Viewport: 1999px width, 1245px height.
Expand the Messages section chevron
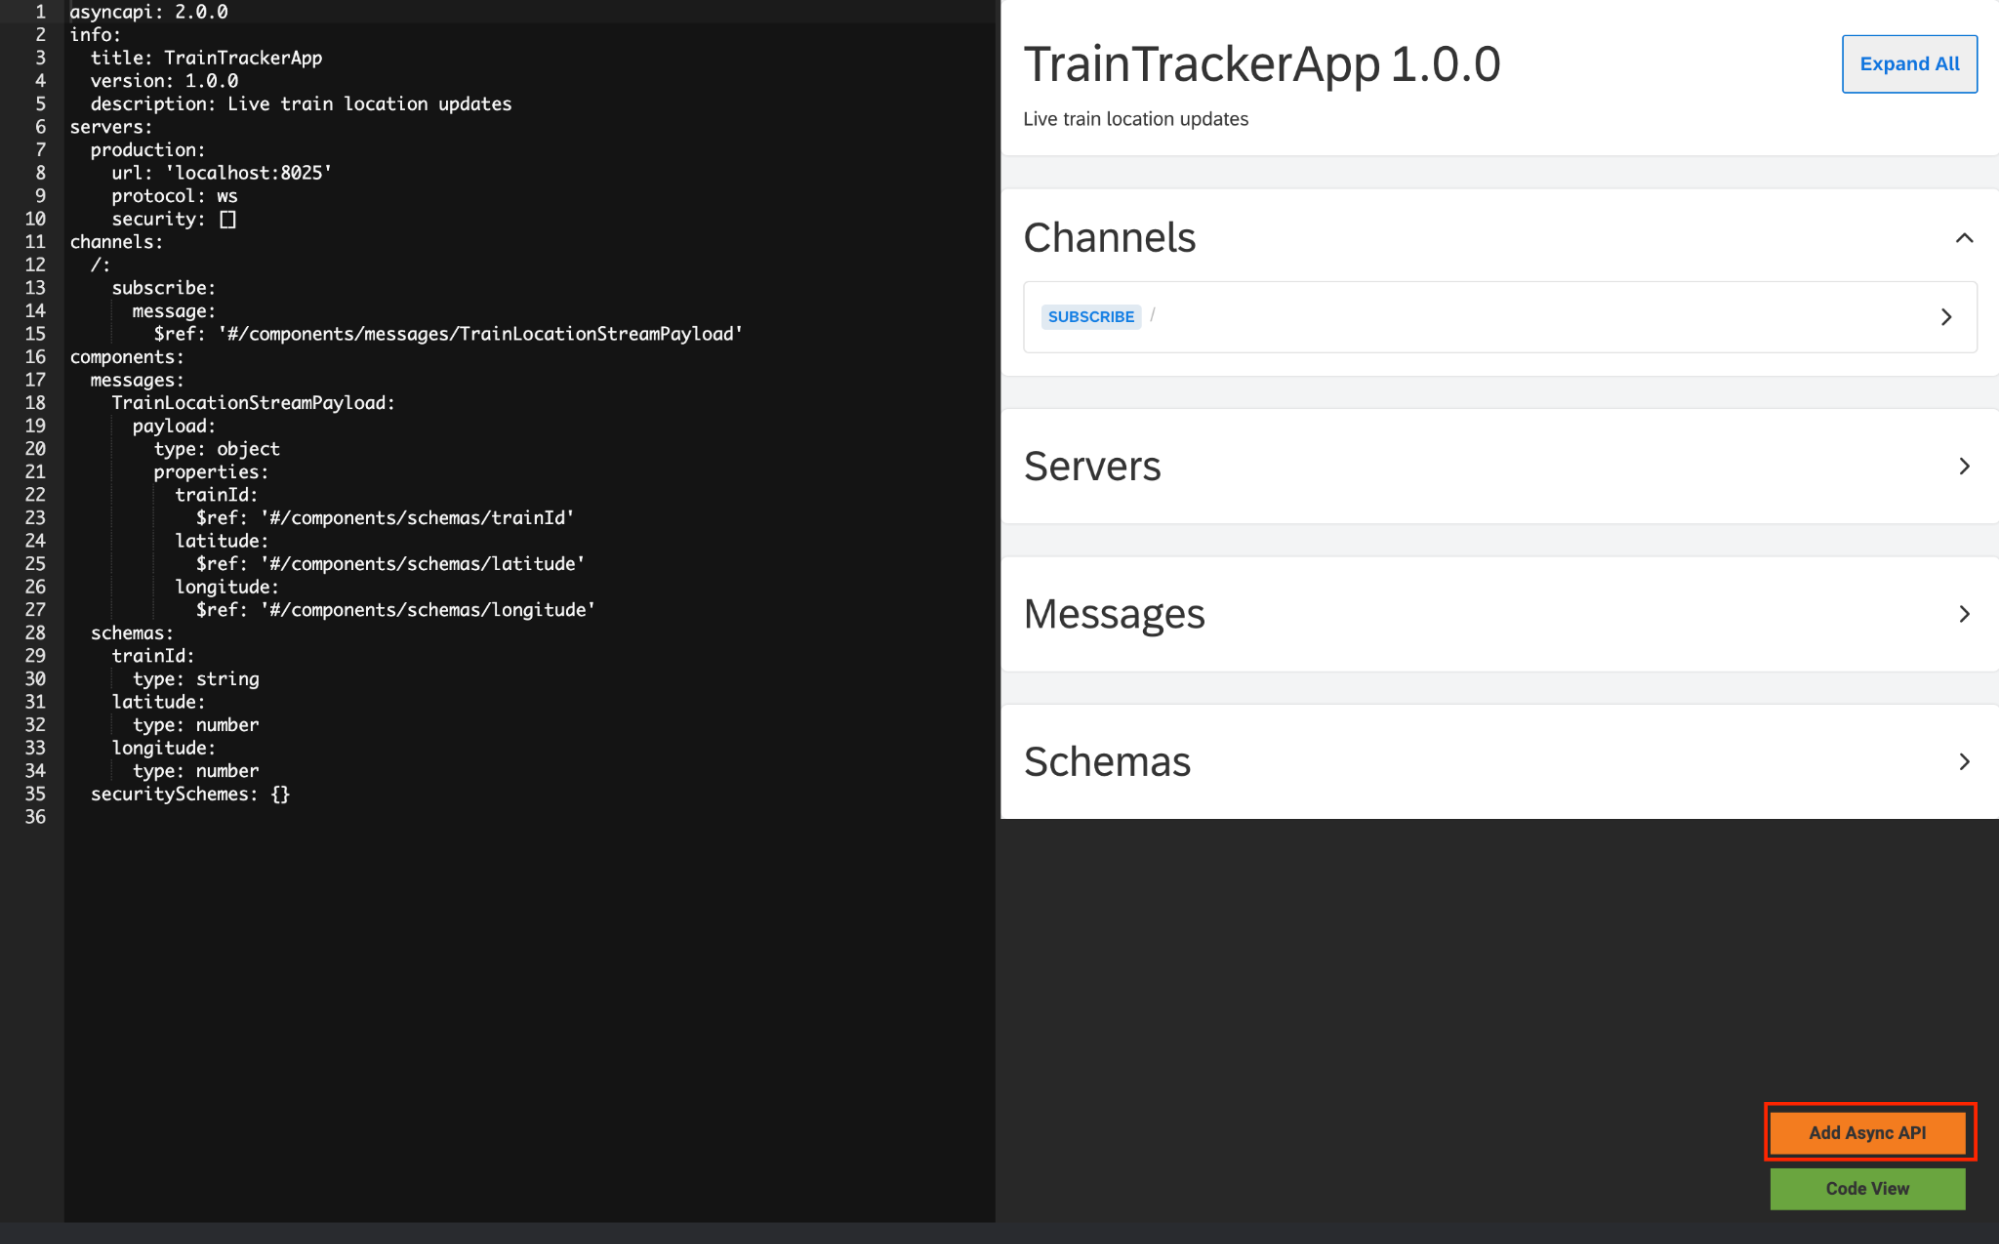point(1963,614)
